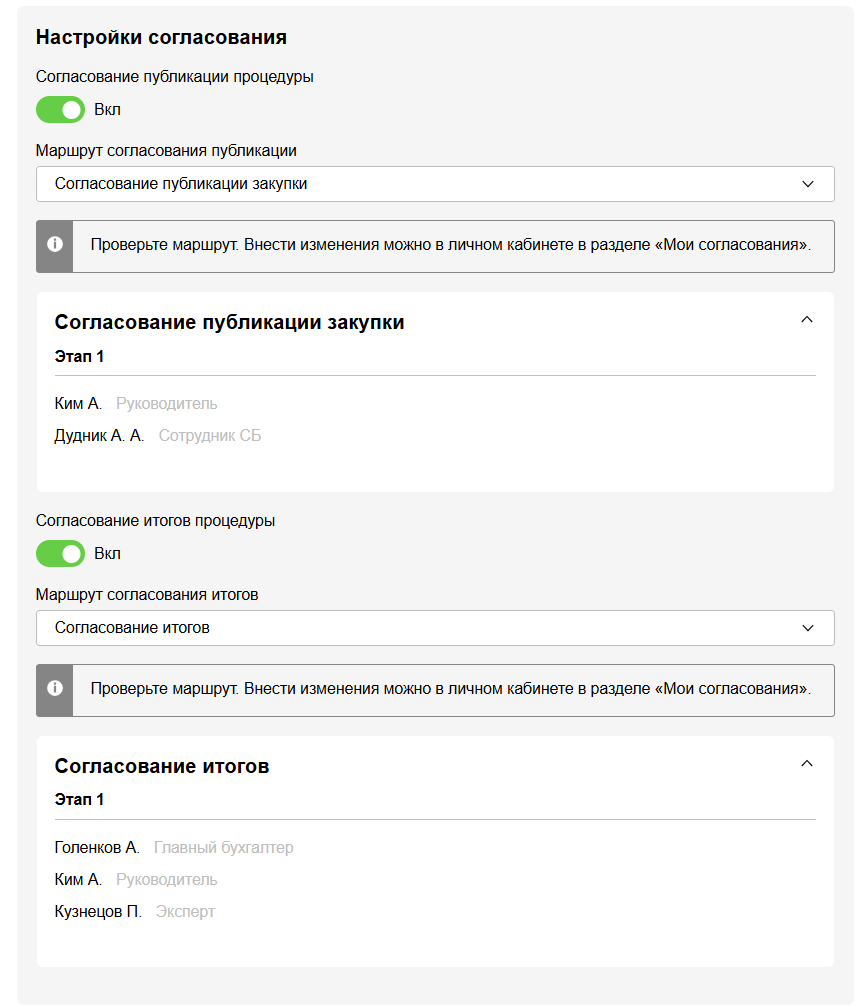Click Этап 1 heading under results approval
865x1007 pixels.
click(79, 800)
